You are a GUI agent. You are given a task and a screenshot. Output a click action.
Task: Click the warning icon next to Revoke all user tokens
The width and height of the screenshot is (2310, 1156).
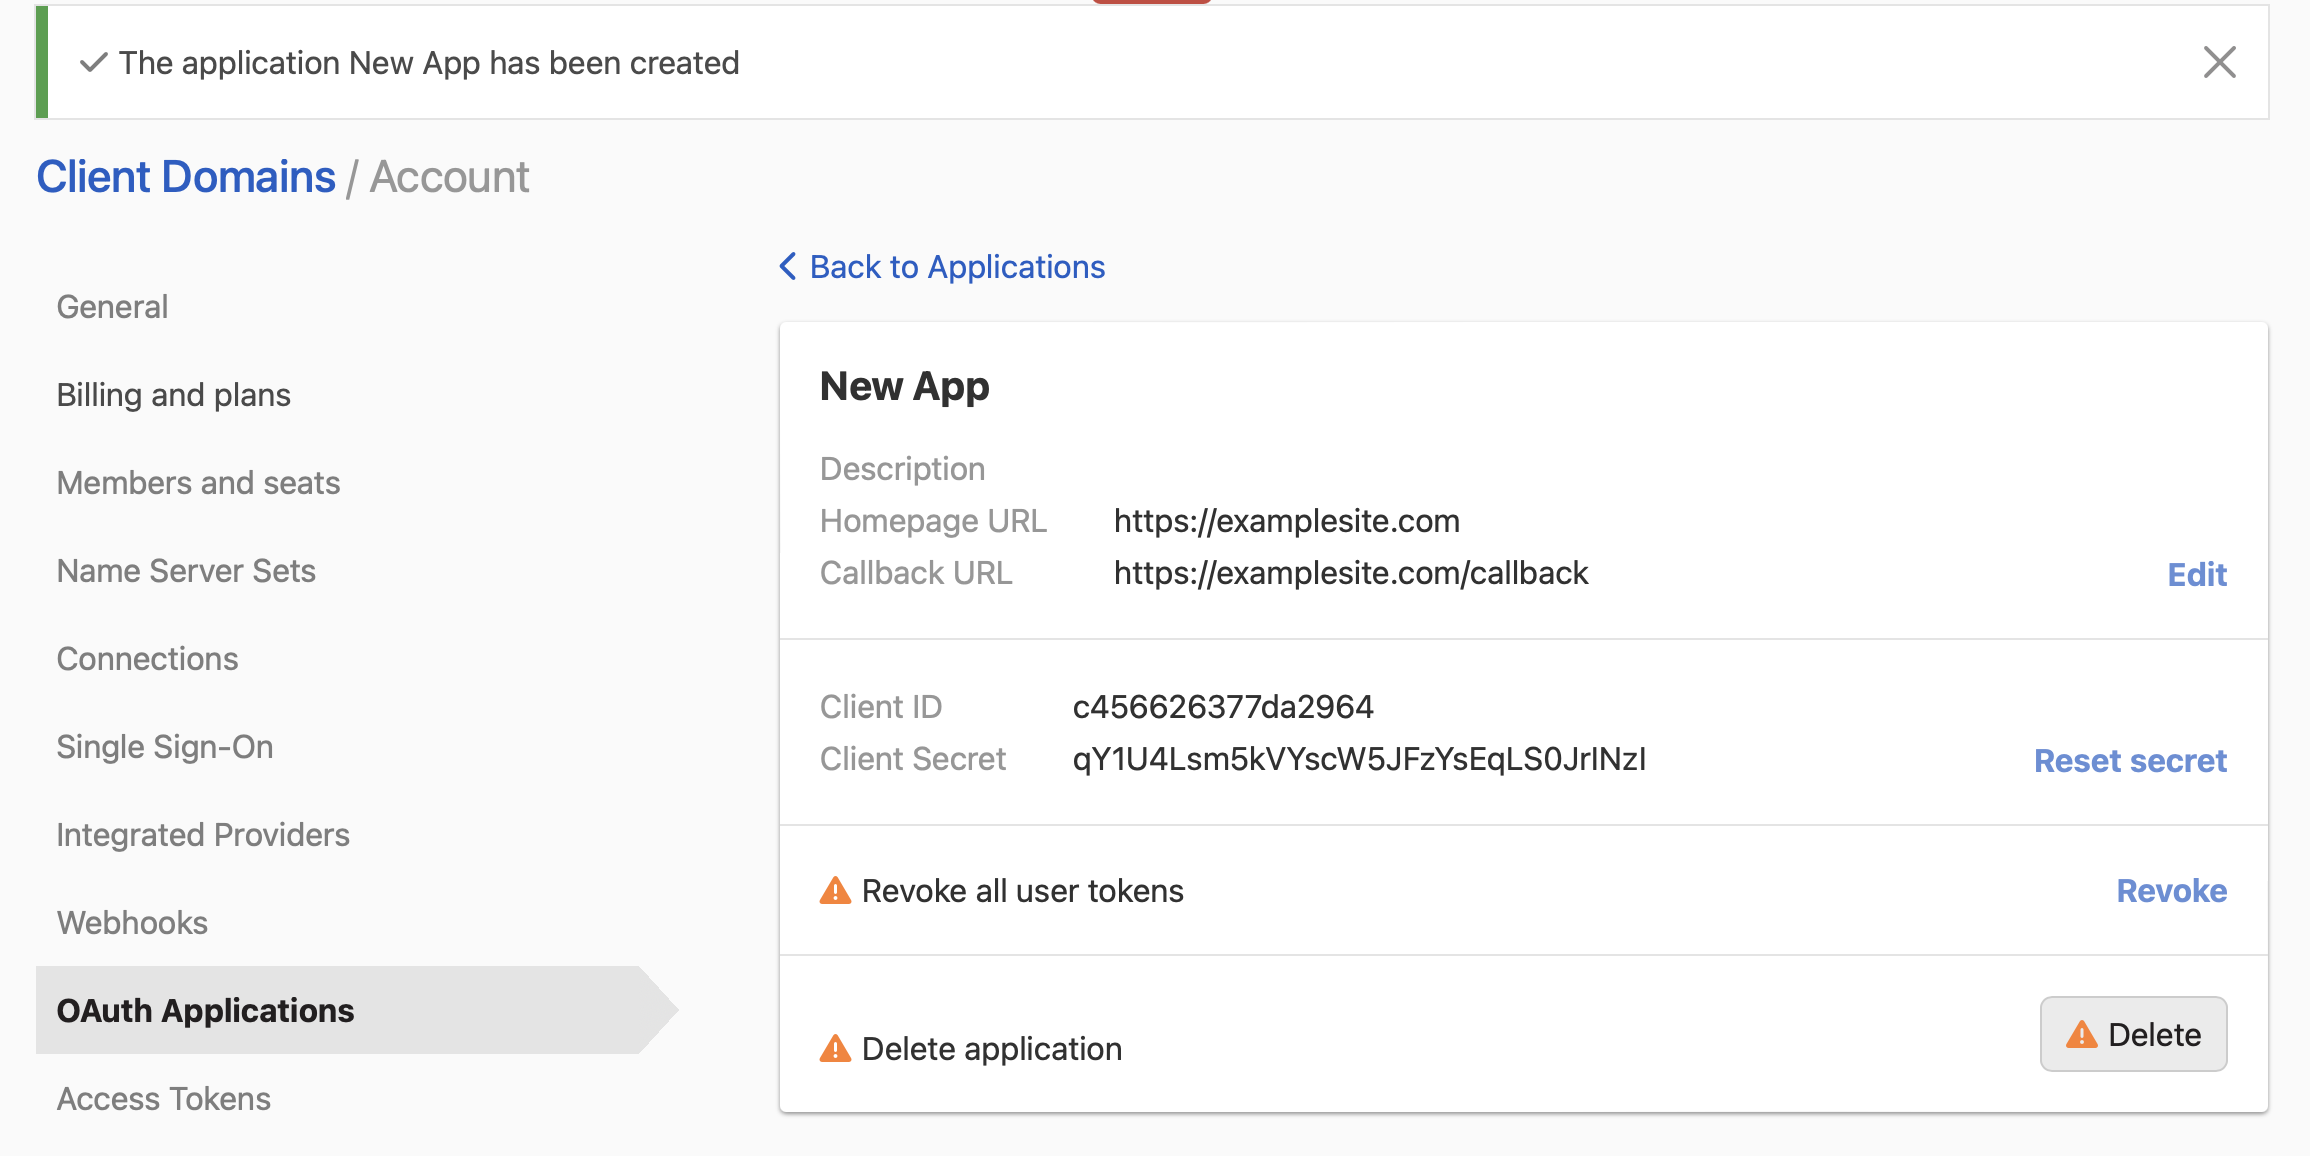(834, 890)
